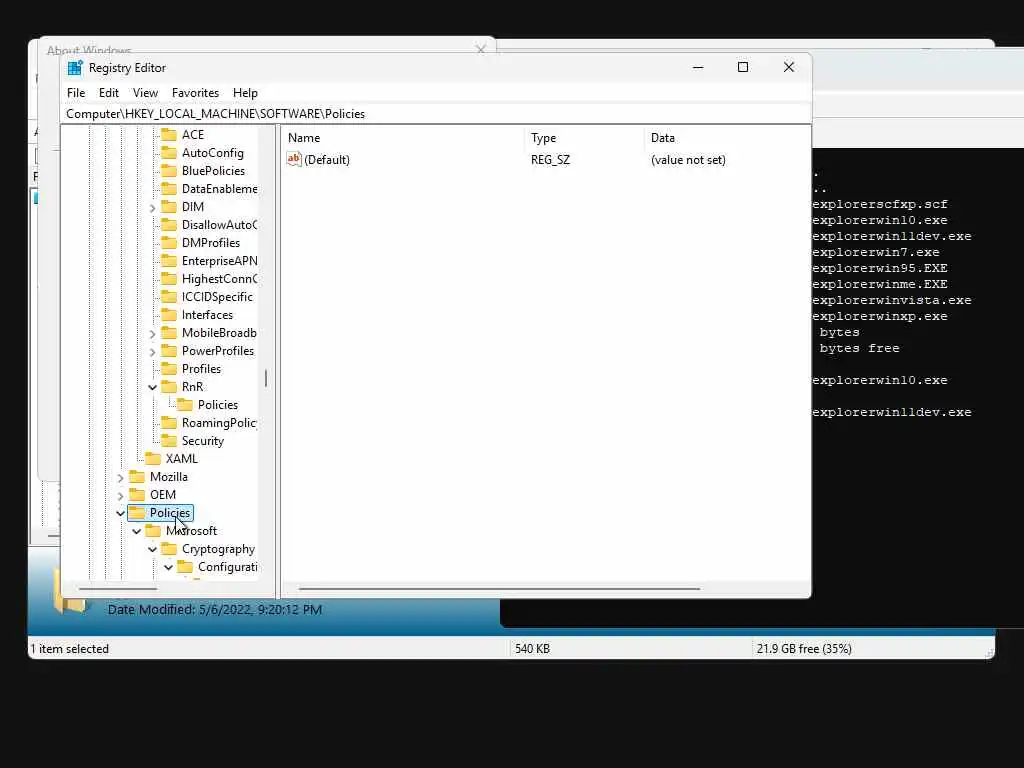The height and width of the screenshot is (768, 1024).
Task: Select the RoamingPolic folder icon
Action: 169,423
